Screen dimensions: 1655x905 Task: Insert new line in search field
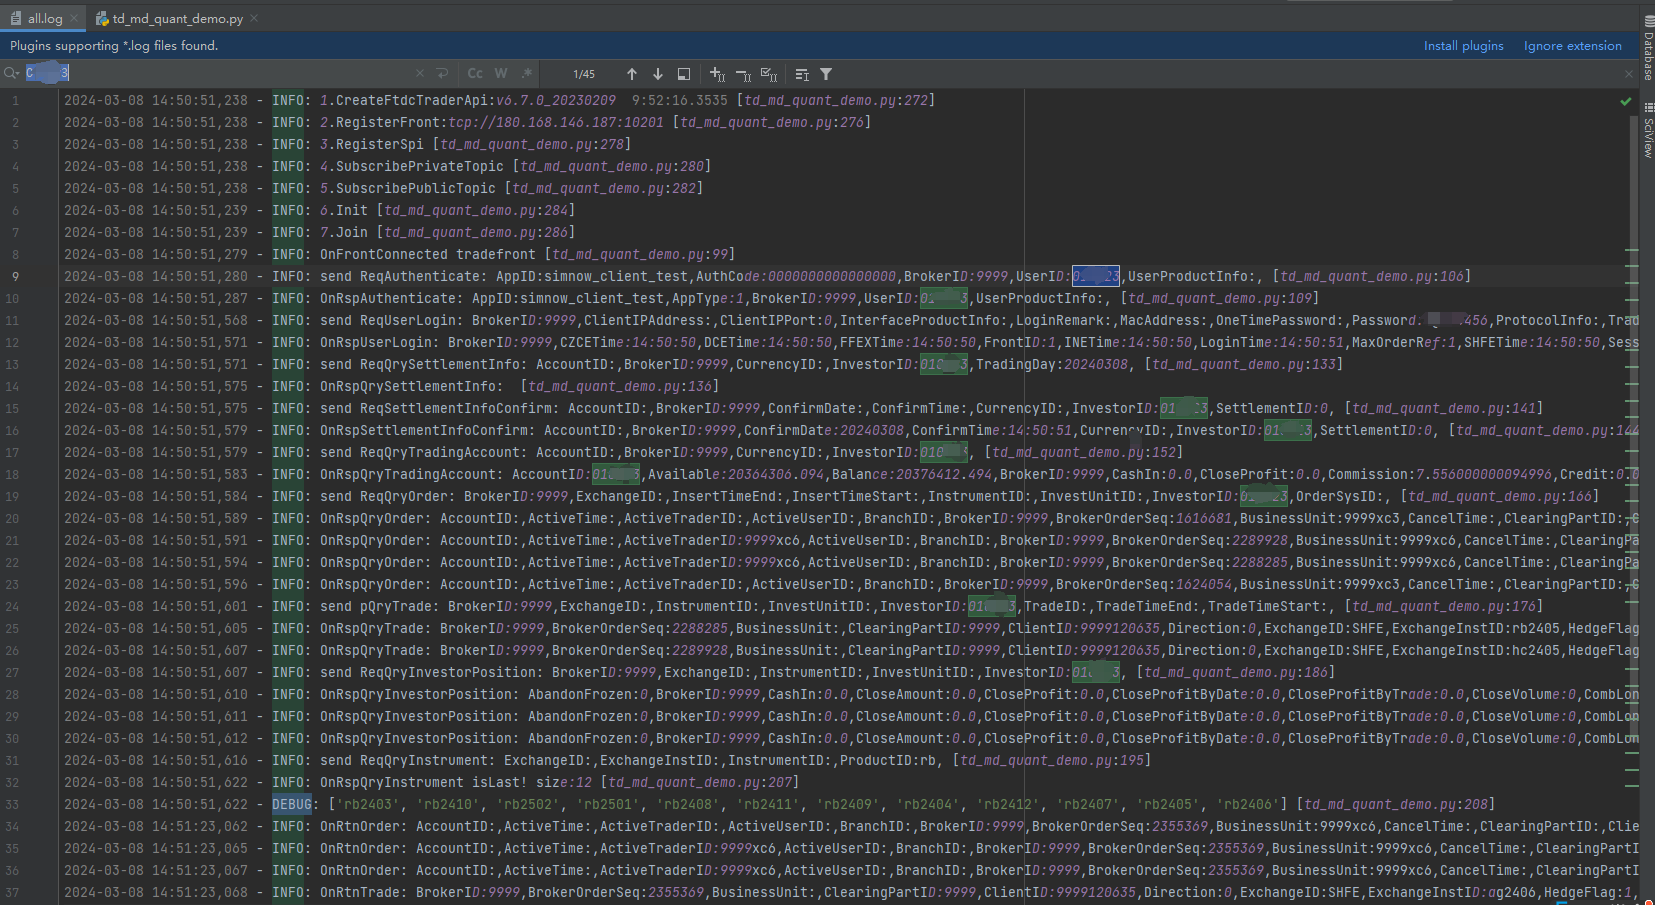pyautogui.click(x=442, y=73)
